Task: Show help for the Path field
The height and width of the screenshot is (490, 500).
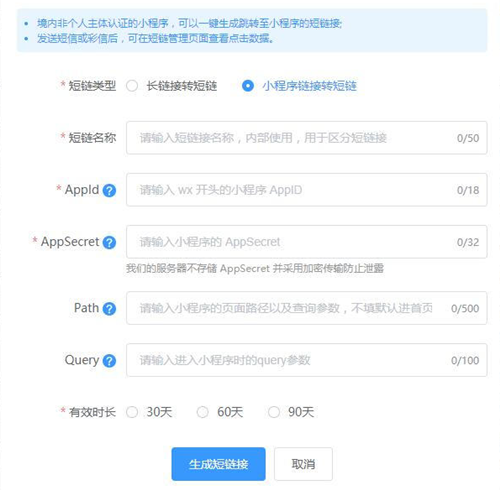Action: [109, 309]
